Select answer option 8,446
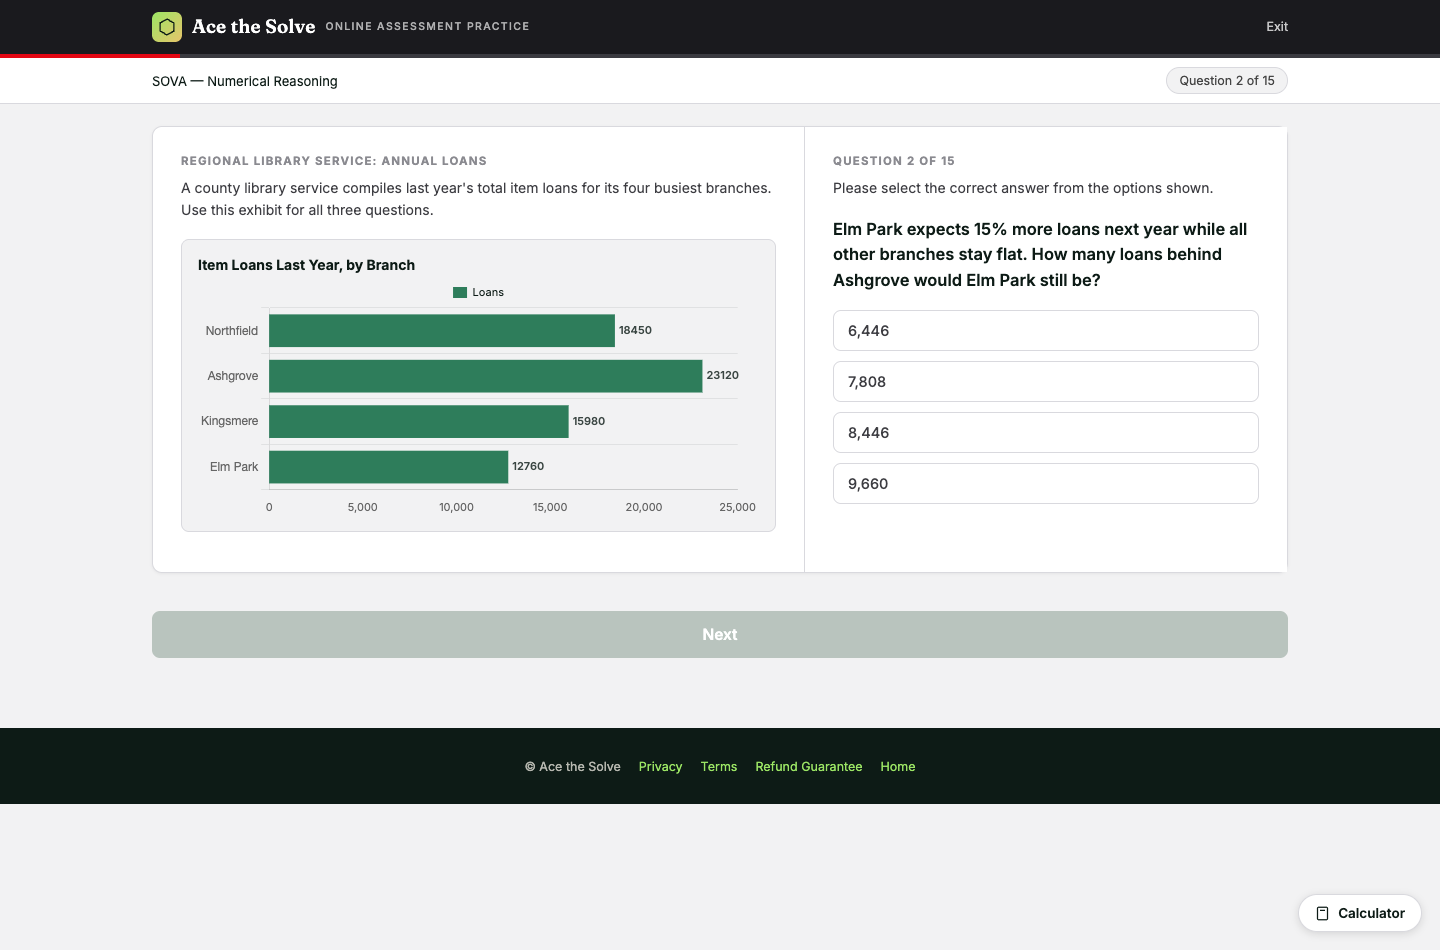 click(1045, 433)
